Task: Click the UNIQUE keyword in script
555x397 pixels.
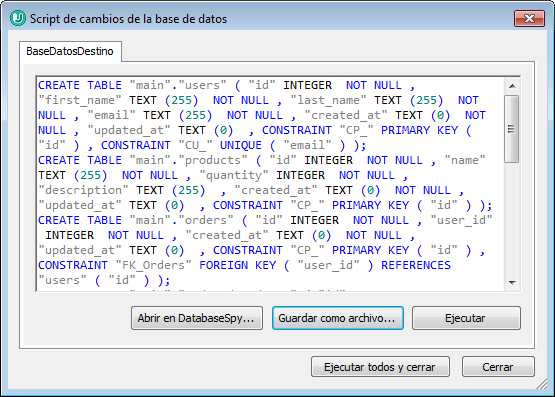Action: [x=241, y=145]
